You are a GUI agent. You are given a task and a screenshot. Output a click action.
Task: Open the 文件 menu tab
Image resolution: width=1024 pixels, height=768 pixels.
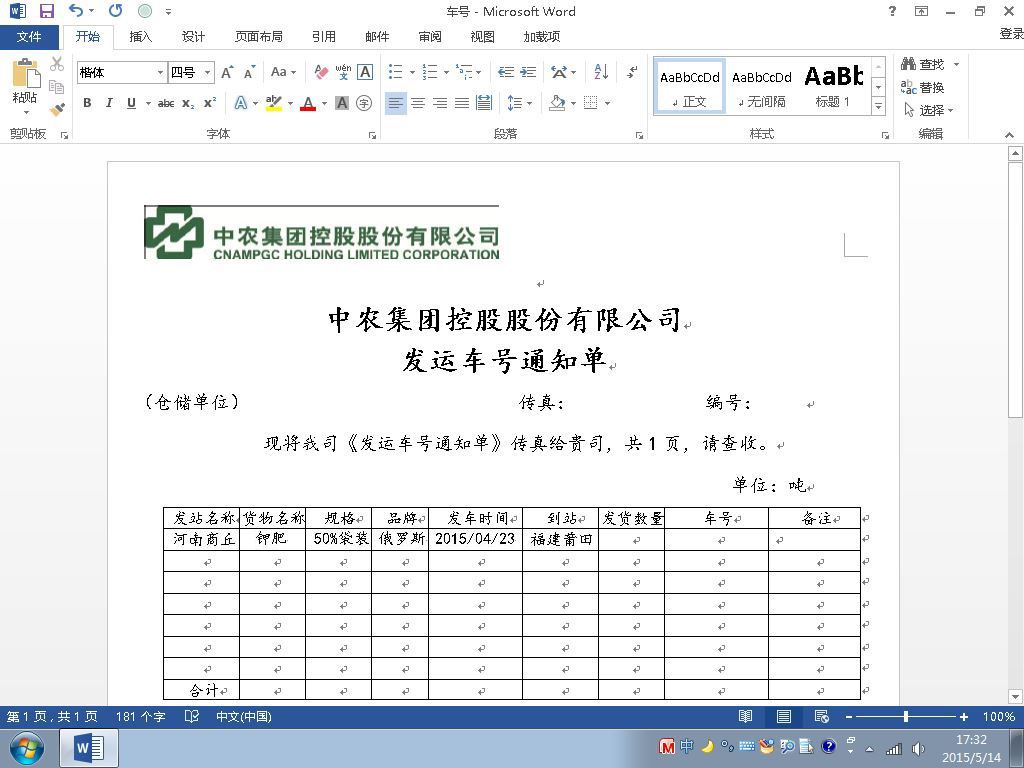point(29,37)
